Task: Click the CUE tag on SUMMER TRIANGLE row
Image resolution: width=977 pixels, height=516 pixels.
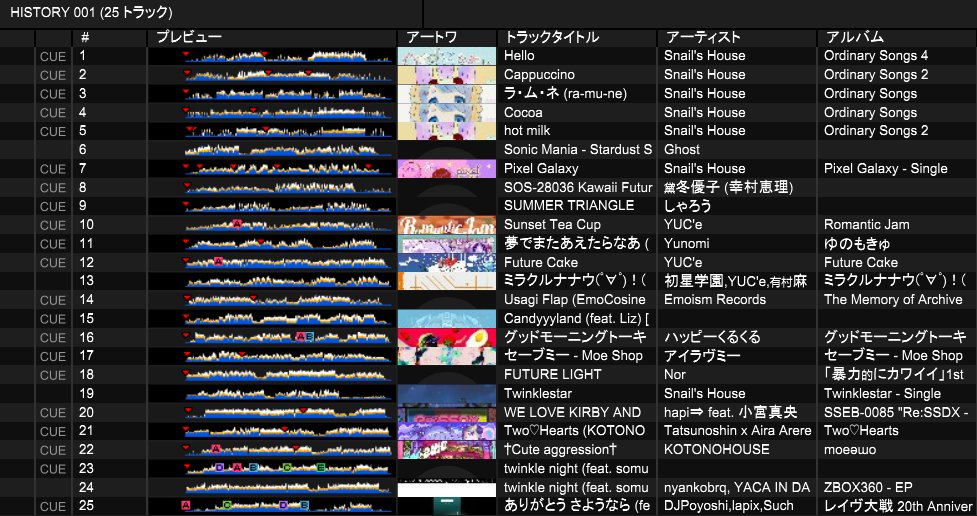Action: pyautogui.click(x=53, y=206)
